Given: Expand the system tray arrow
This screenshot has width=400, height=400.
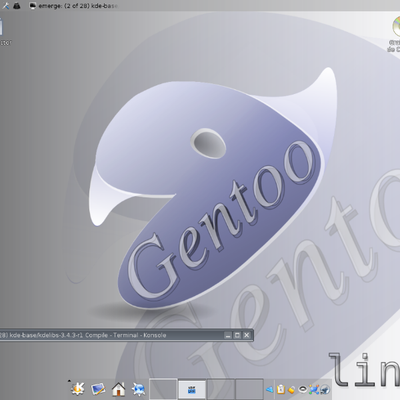Looking at the screenshot, I should click(269, 389).
